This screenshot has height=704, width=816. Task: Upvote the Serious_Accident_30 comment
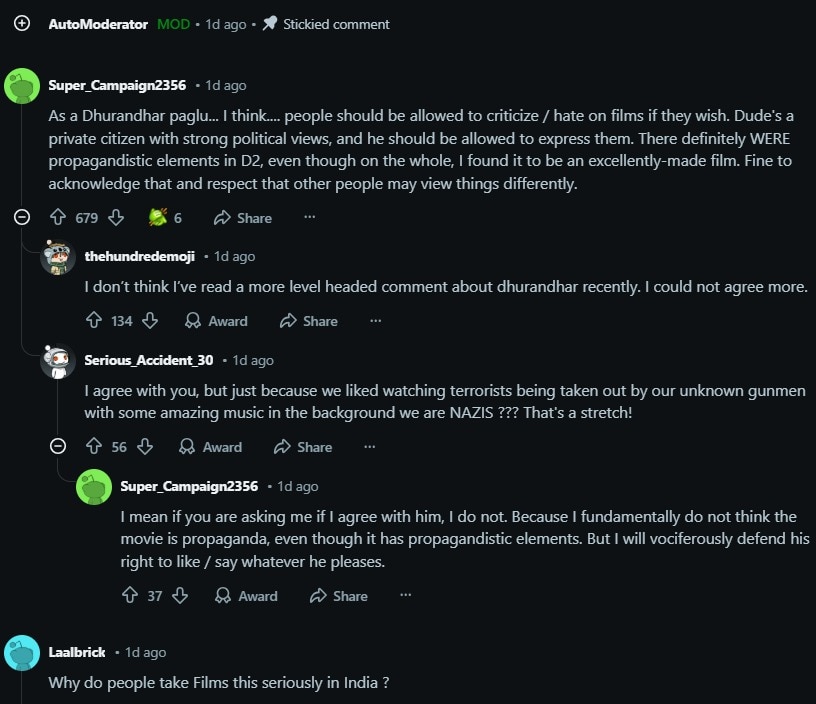94,446
